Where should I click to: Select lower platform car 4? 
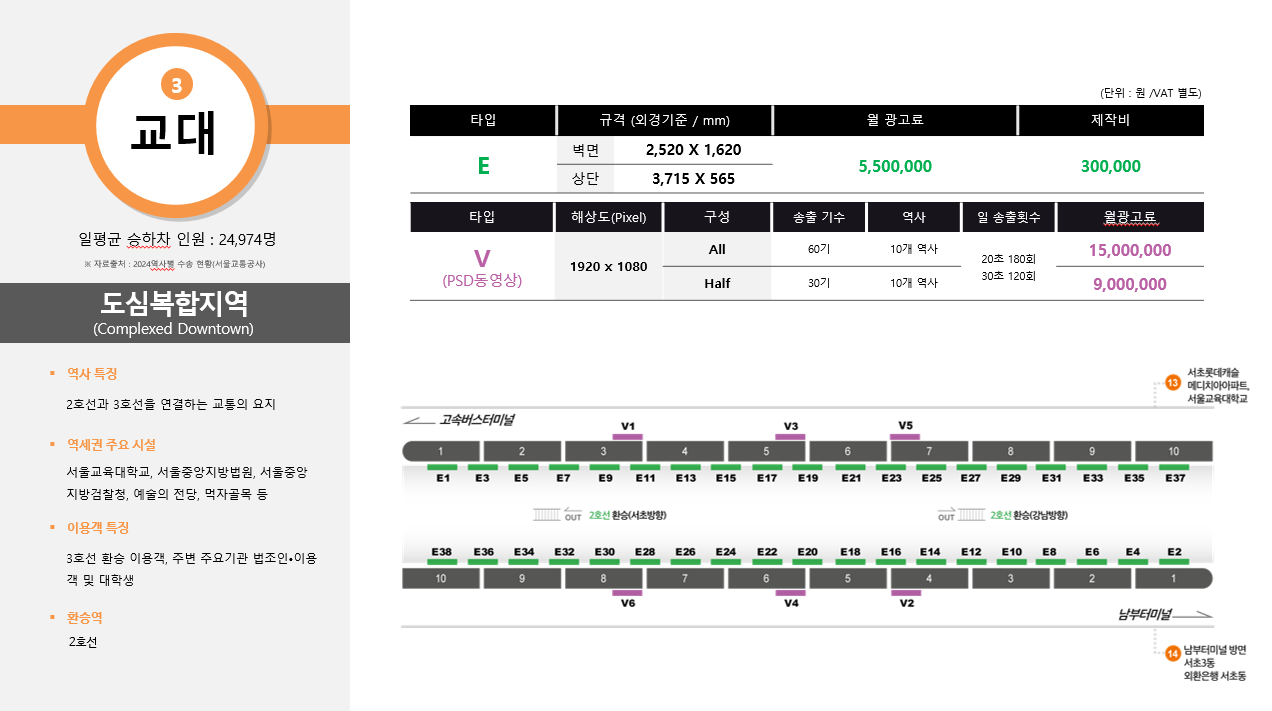pos(929,578)
